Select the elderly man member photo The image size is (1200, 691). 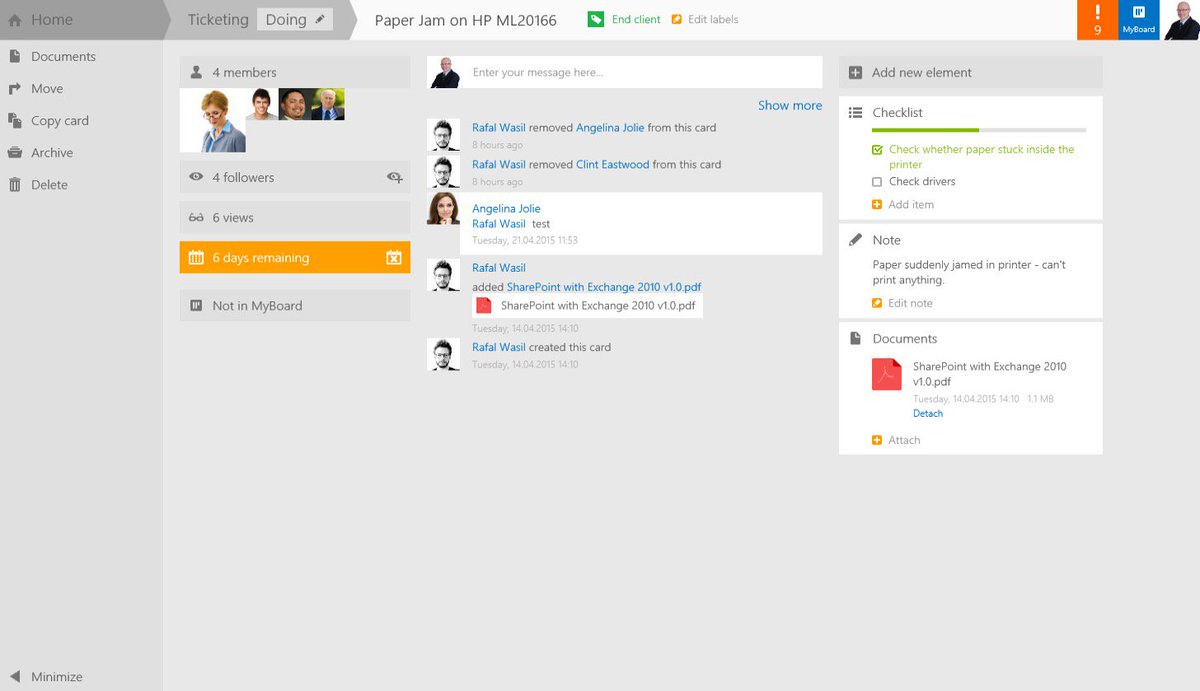(x=328, y=104)
